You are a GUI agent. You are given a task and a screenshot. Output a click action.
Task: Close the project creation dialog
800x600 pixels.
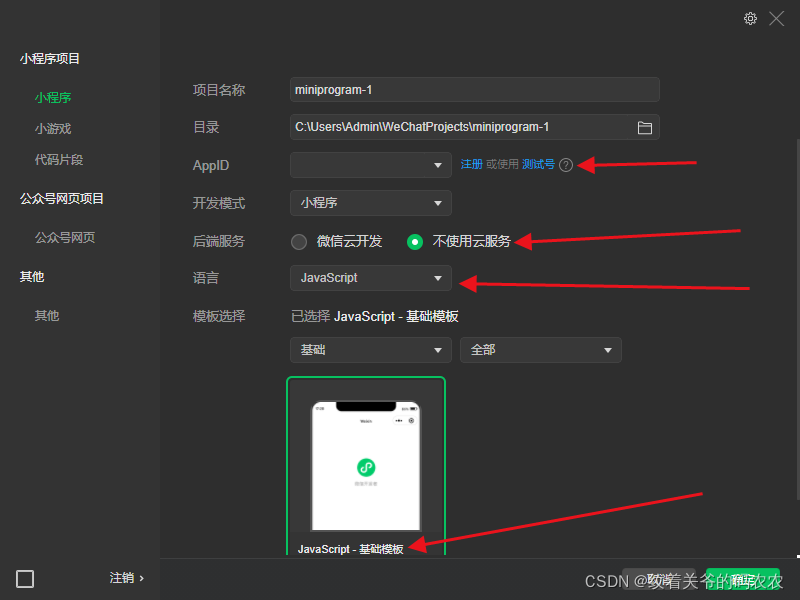pos(777,19)
